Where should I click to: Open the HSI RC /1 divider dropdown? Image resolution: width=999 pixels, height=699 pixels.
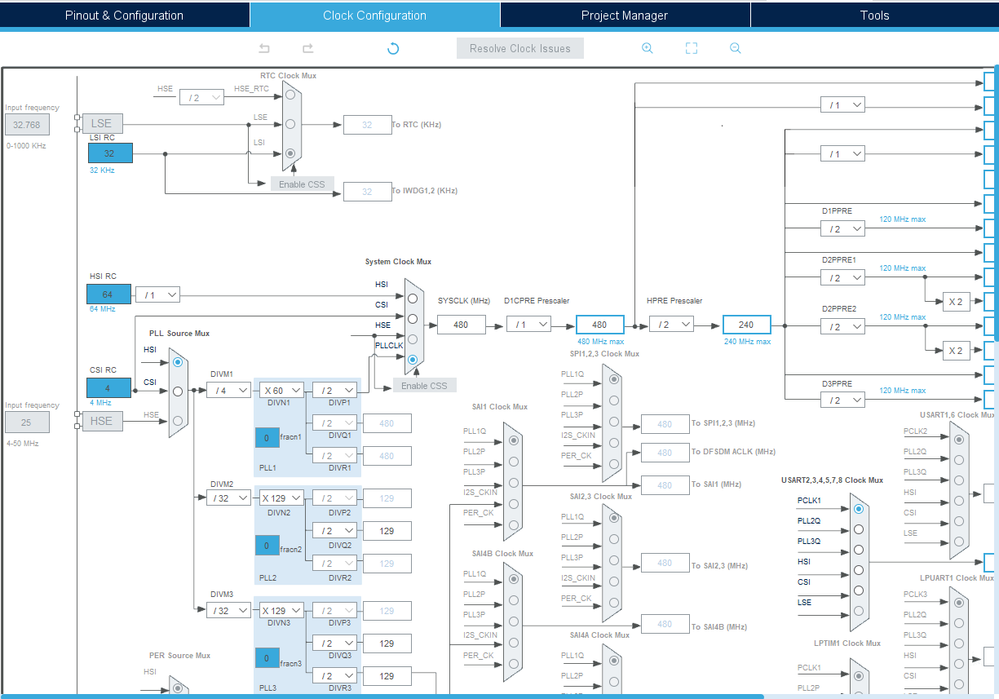pyautogui.click(x=157, y=295)
